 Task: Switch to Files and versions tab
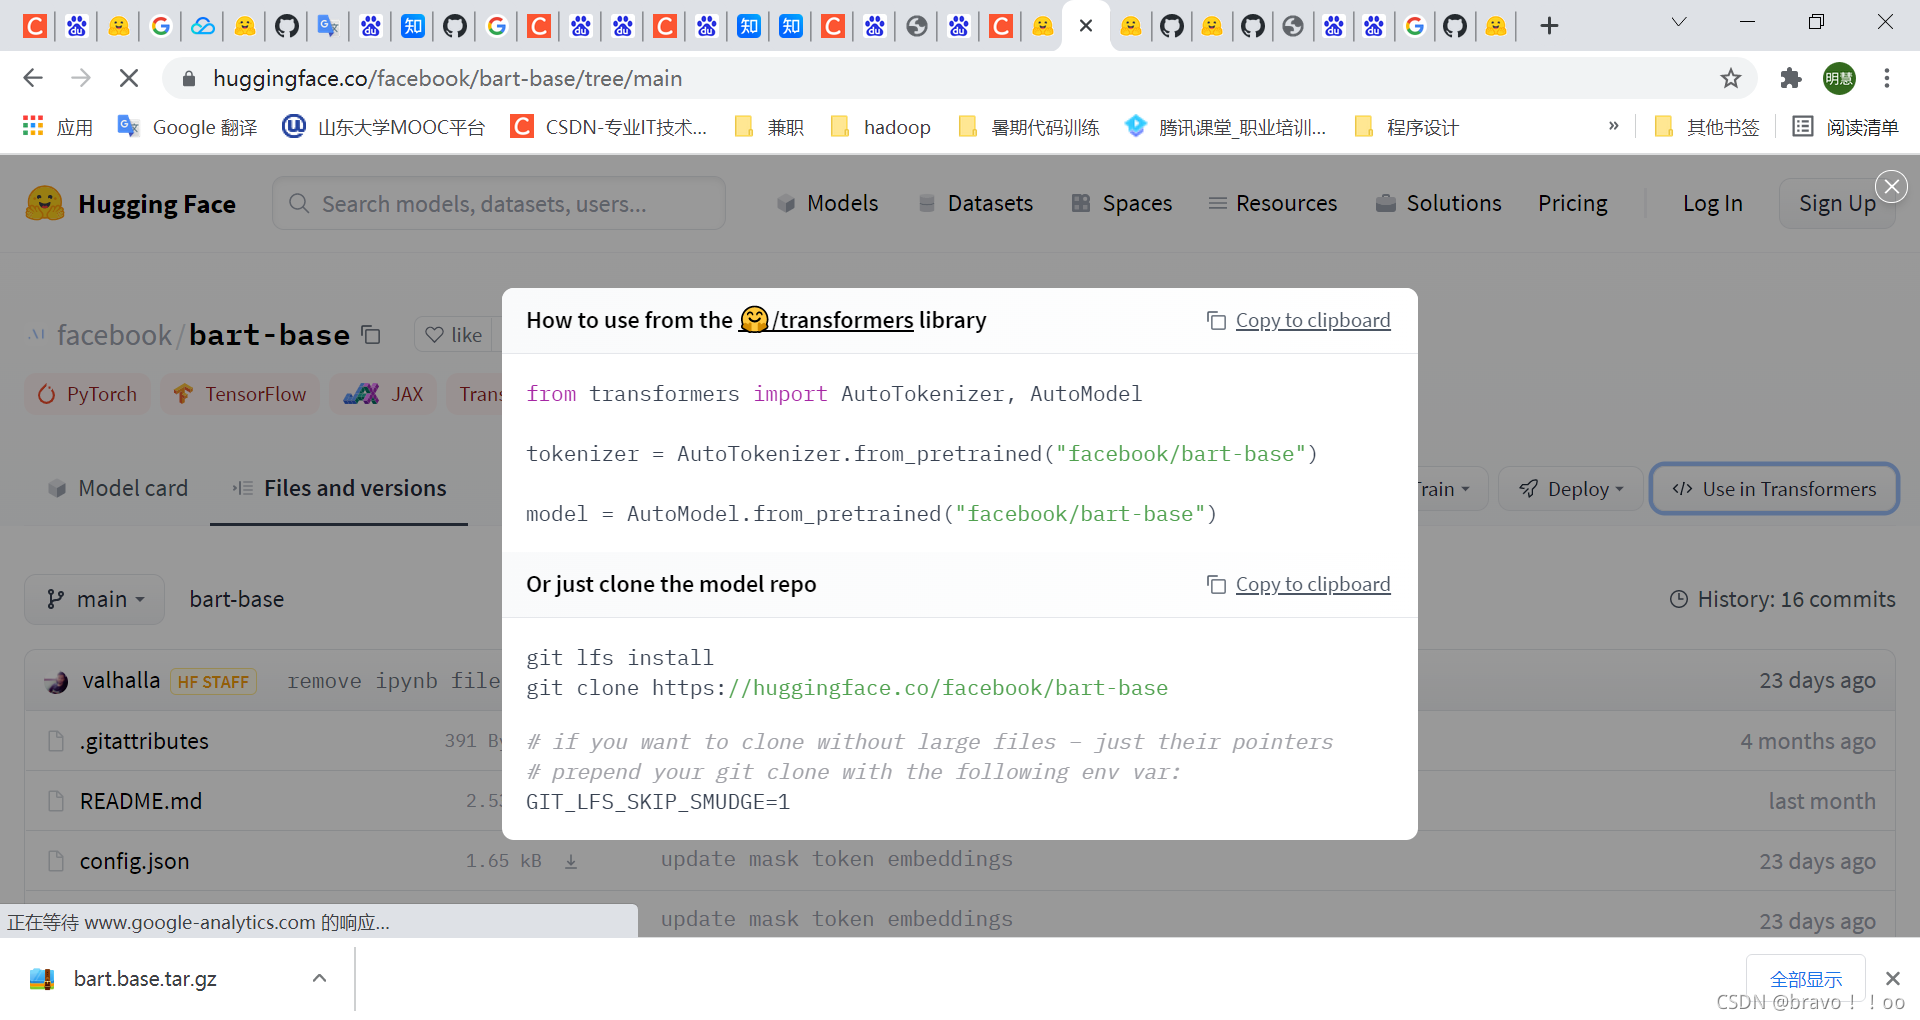339,488
